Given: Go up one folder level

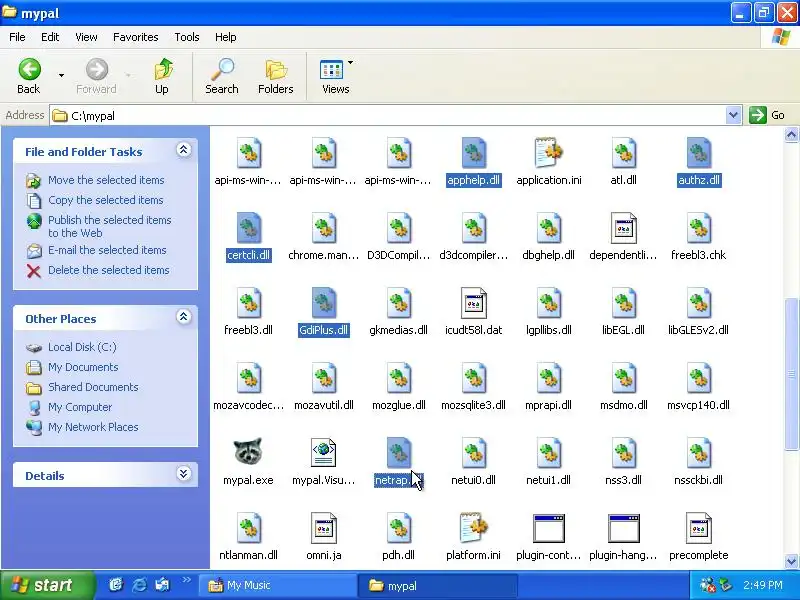Looking at the screenshot, I should pos(162,76).
